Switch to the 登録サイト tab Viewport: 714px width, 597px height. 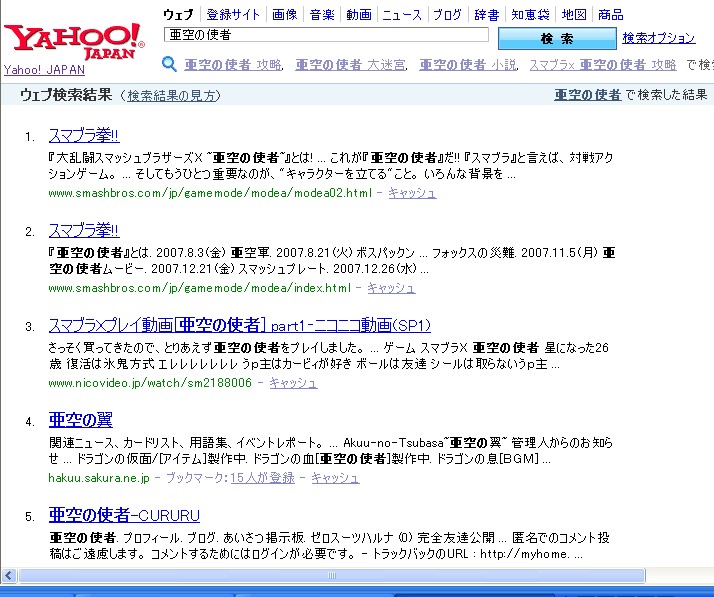tap(233, 15)
